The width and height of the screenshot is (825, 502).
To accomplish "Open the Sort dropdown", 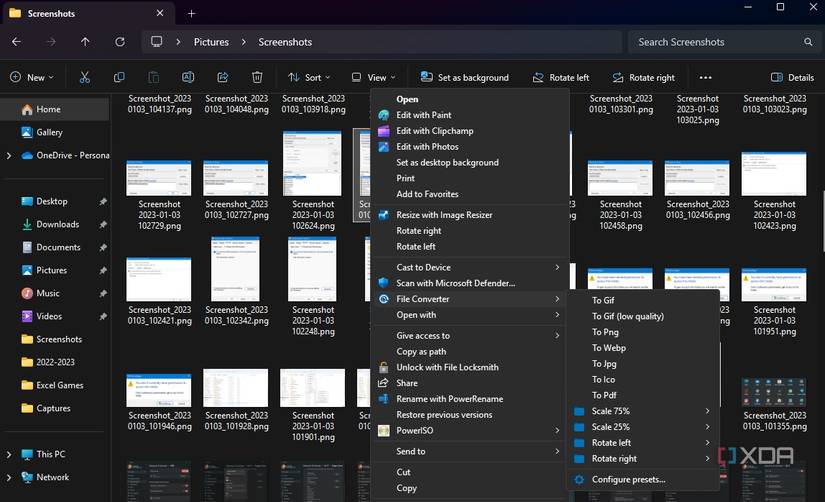I will (x=309, y=77).
